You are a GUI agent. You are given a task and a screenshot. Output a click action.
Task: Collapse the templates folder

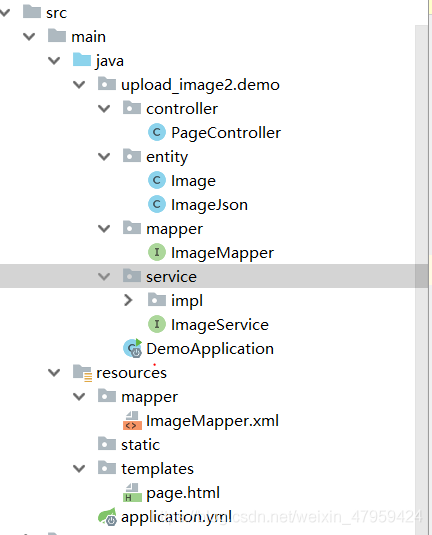tap(79, 469)
